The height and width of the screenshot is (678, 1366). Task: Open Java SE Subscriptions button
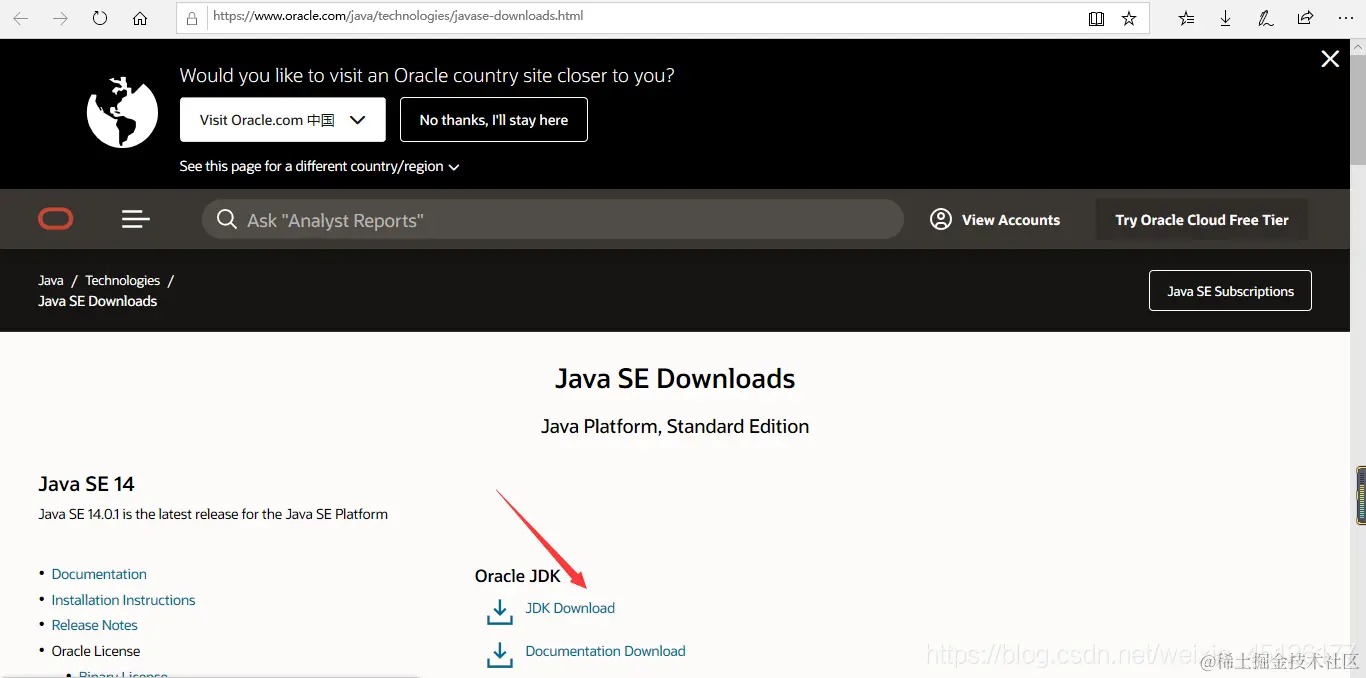pyautogui.click(x=1230, y=291)
